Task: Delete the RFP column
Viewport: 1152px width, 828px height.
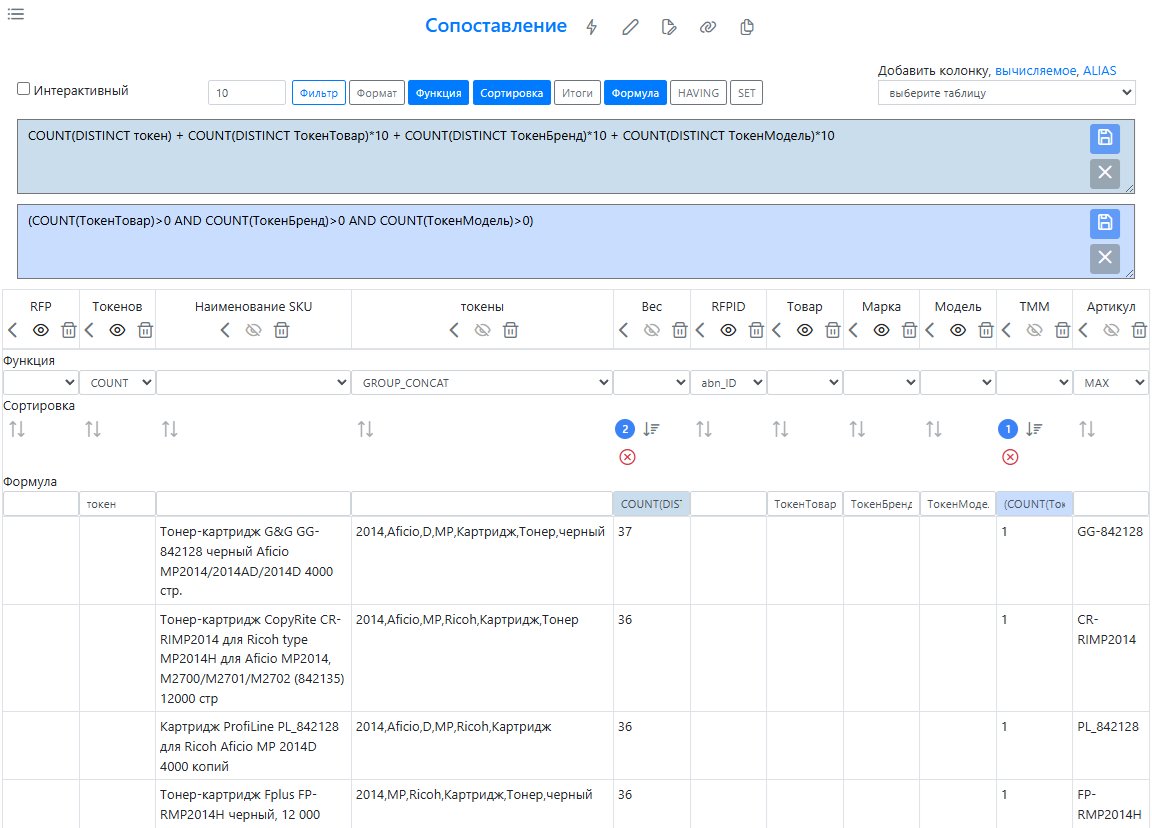Action: (x=68, y=331)
